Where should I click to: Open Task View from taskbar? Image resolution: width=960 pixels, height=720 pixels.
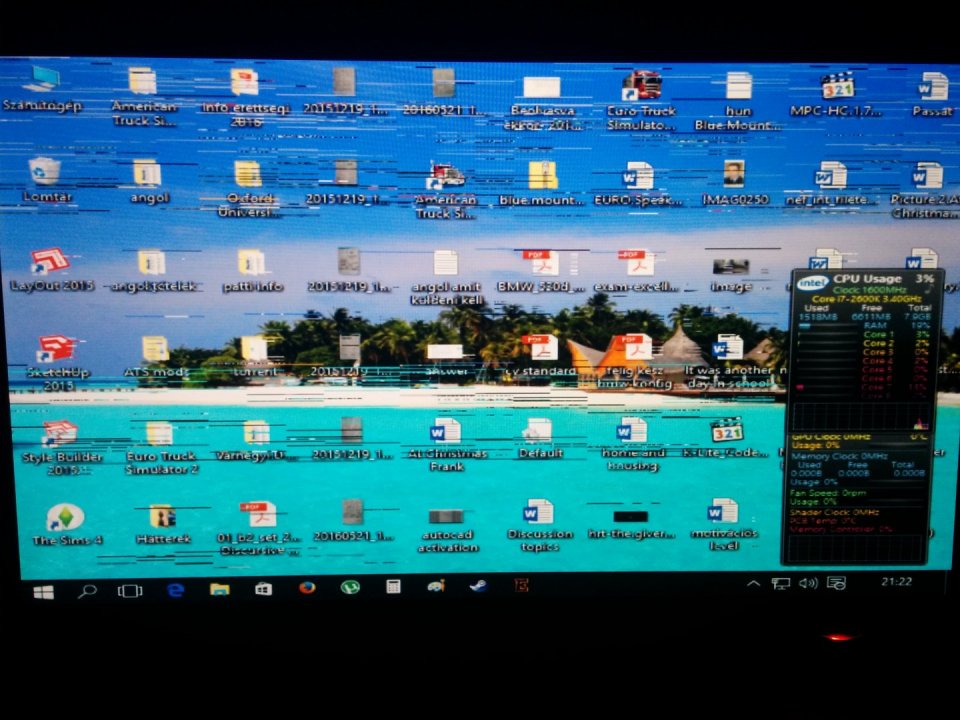(x=130, y=591)
